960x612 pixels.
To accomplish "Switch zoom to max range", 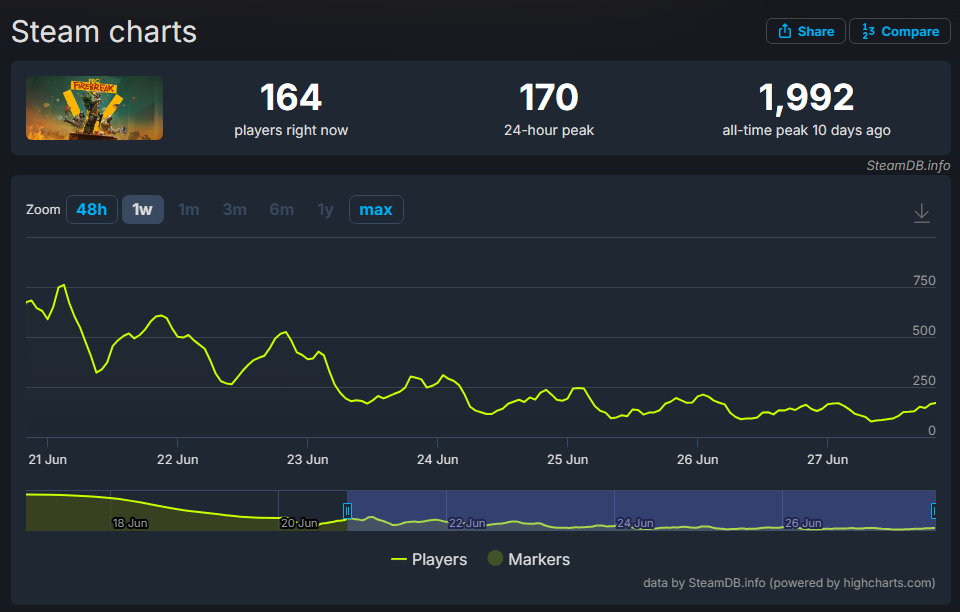I will (x=376, y=209).
